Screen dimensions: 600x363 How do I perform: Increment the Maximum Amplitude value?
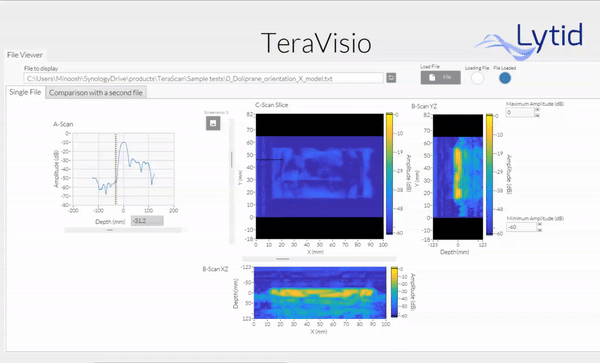click(537, 110)
